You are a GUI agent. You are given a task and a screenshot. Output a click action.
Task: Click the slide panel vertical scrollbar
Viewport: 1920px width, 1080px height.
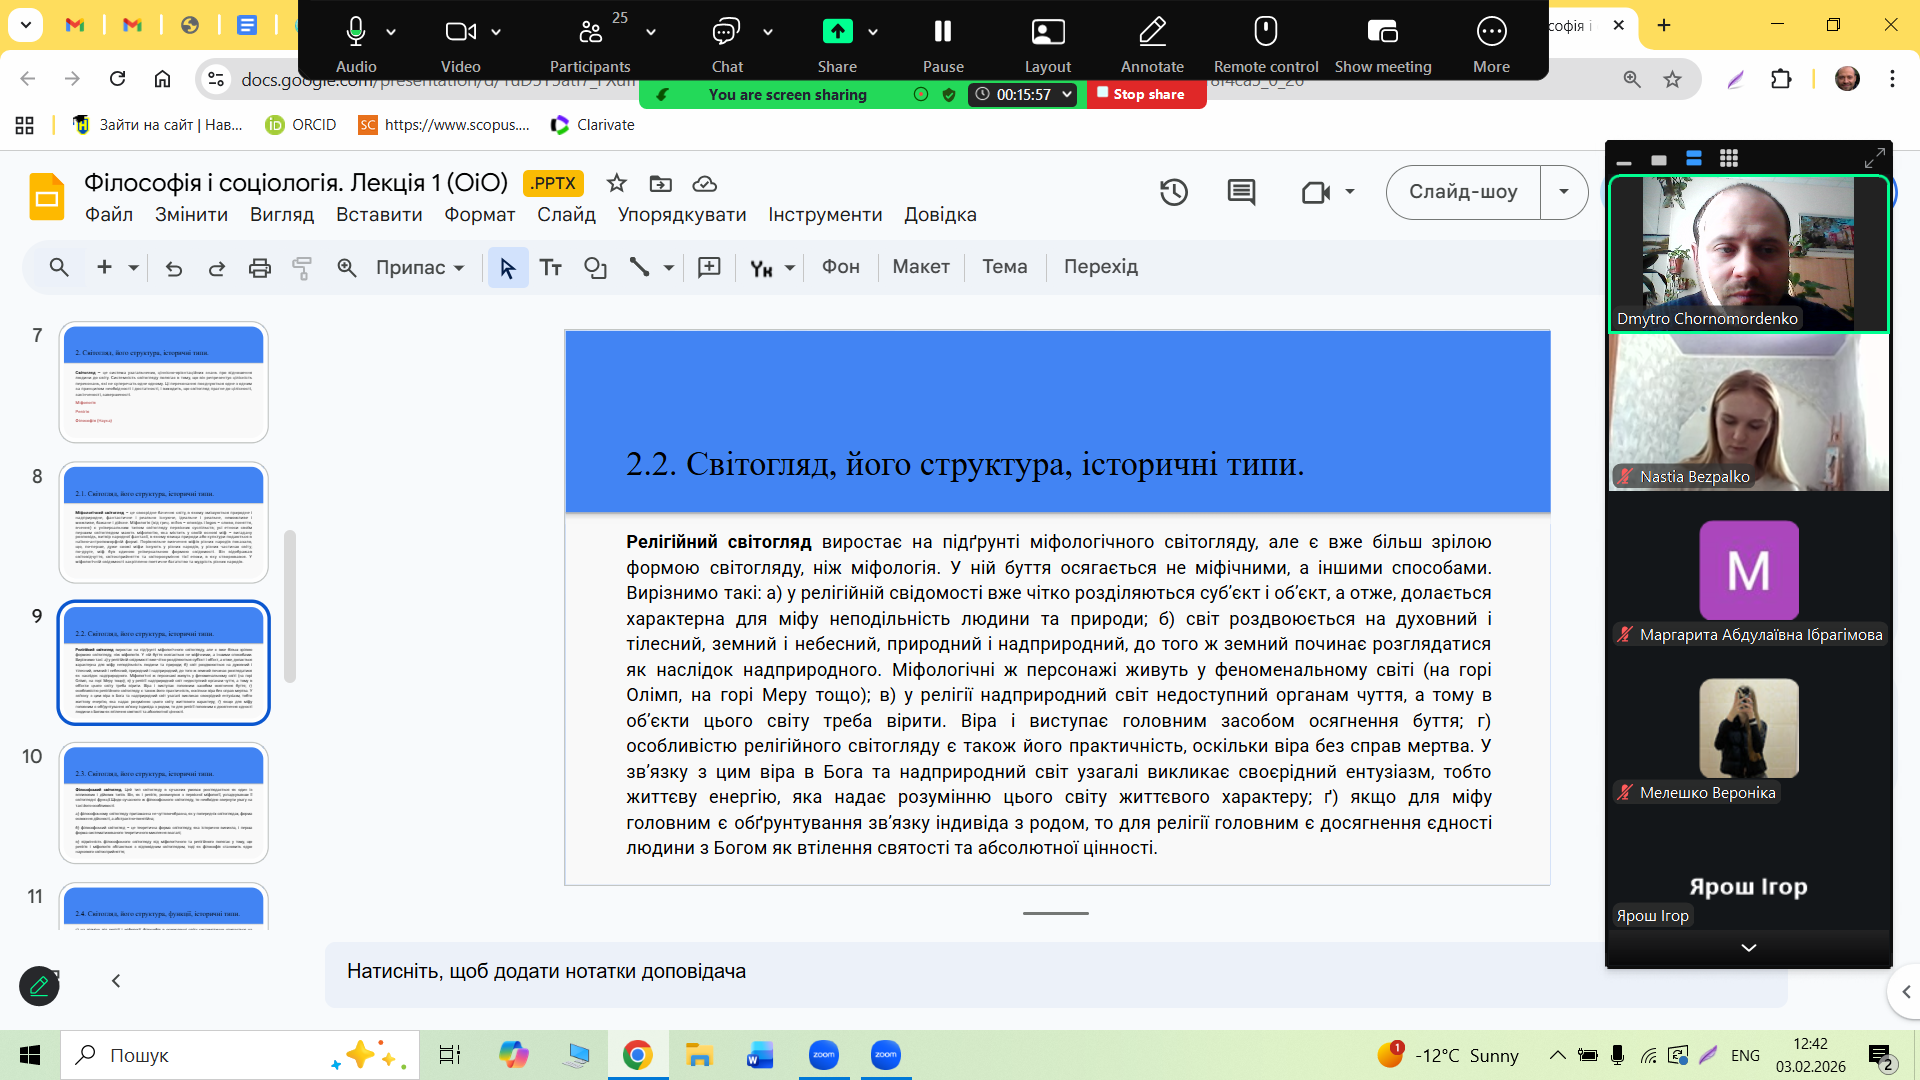(290, 607)
